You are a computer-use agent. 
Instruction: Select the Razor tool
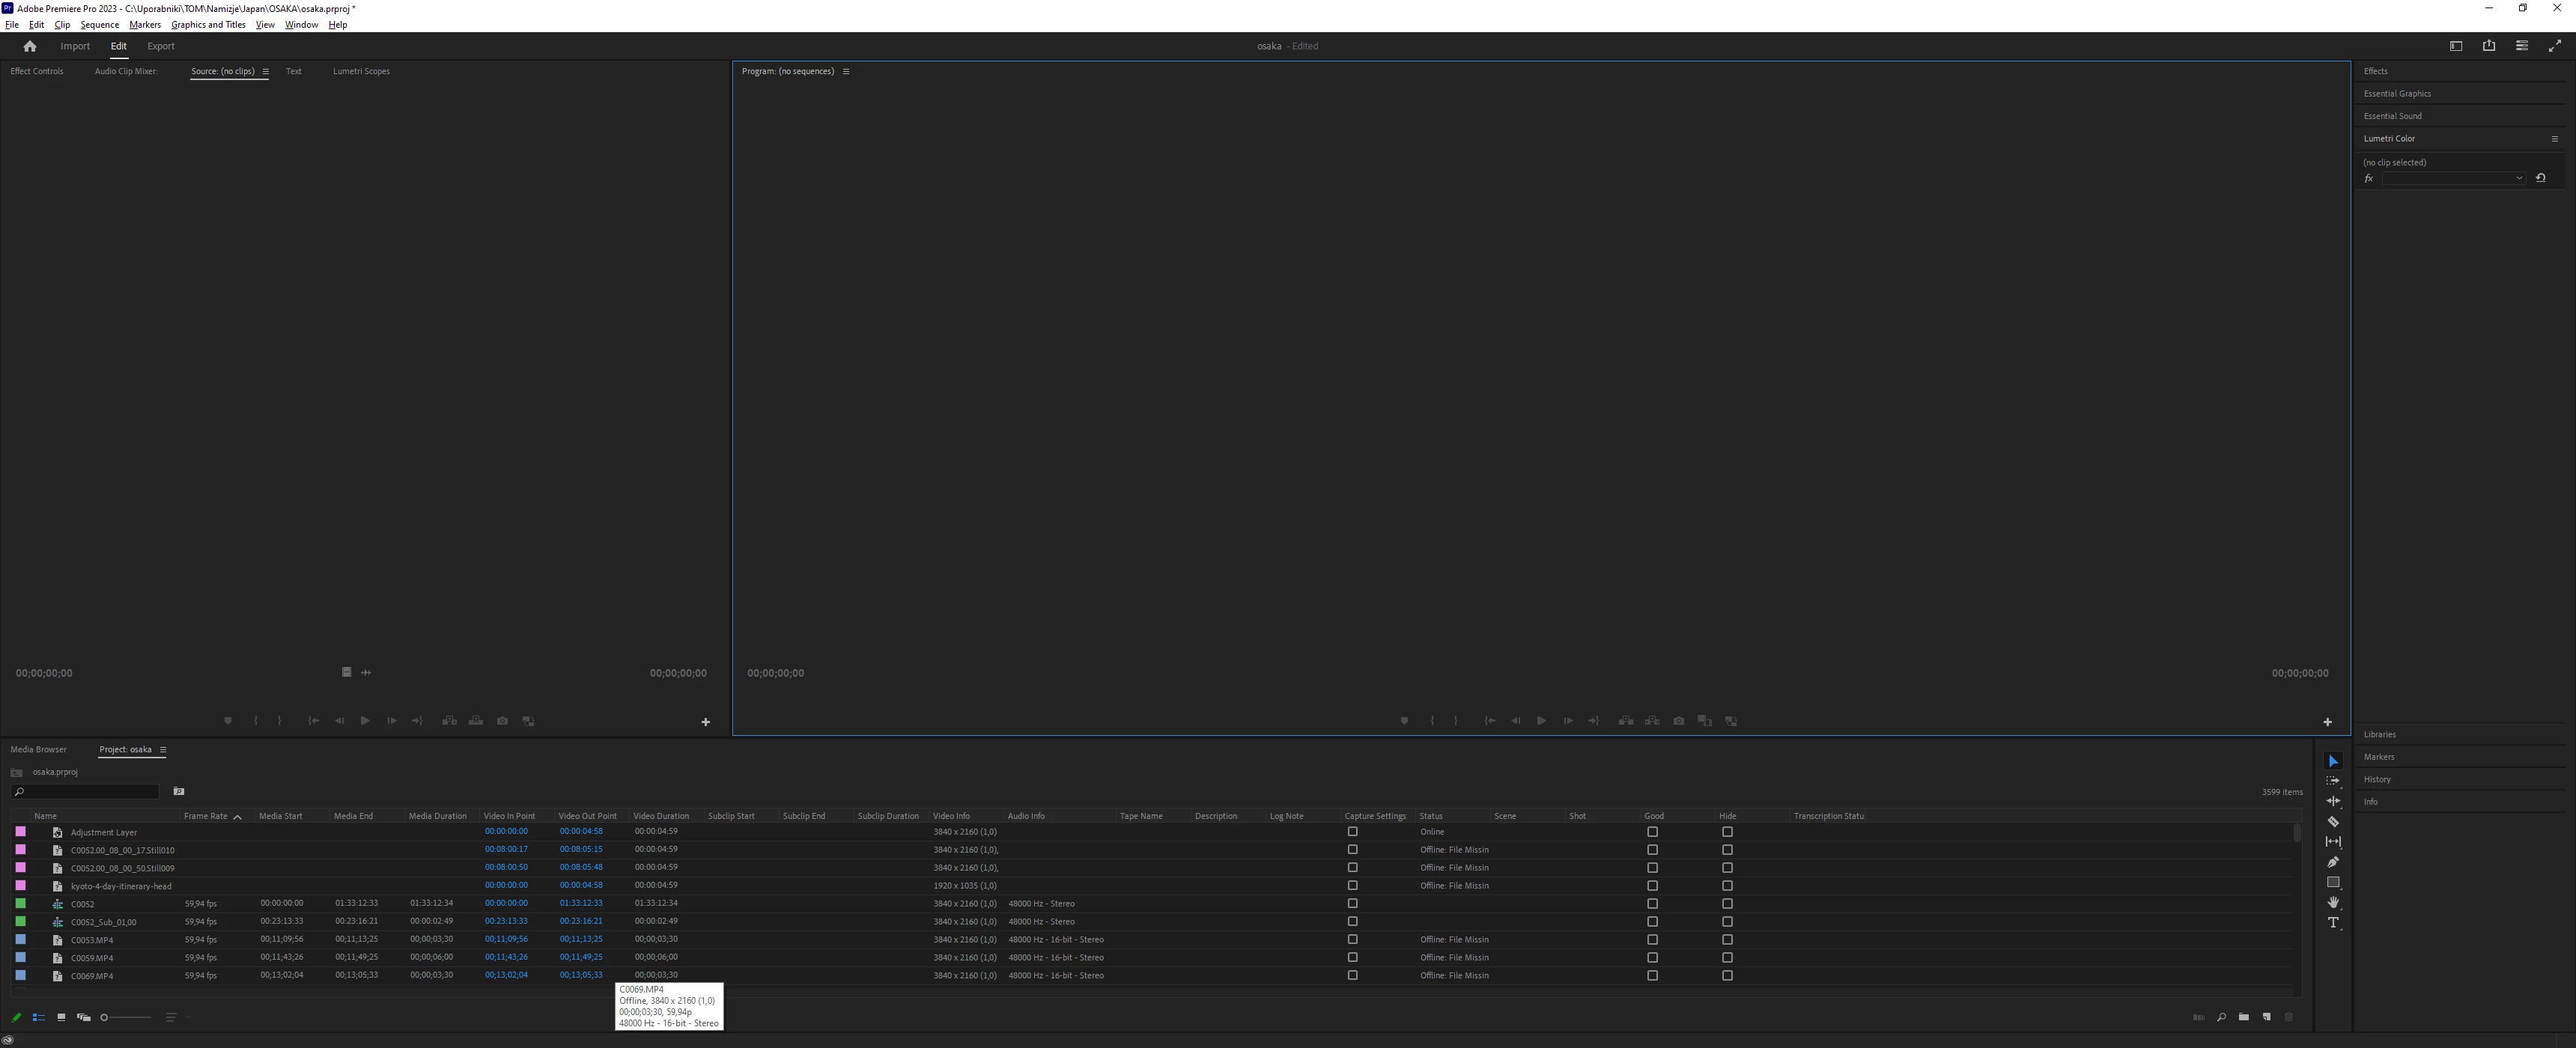click(x=2333, y=822)
